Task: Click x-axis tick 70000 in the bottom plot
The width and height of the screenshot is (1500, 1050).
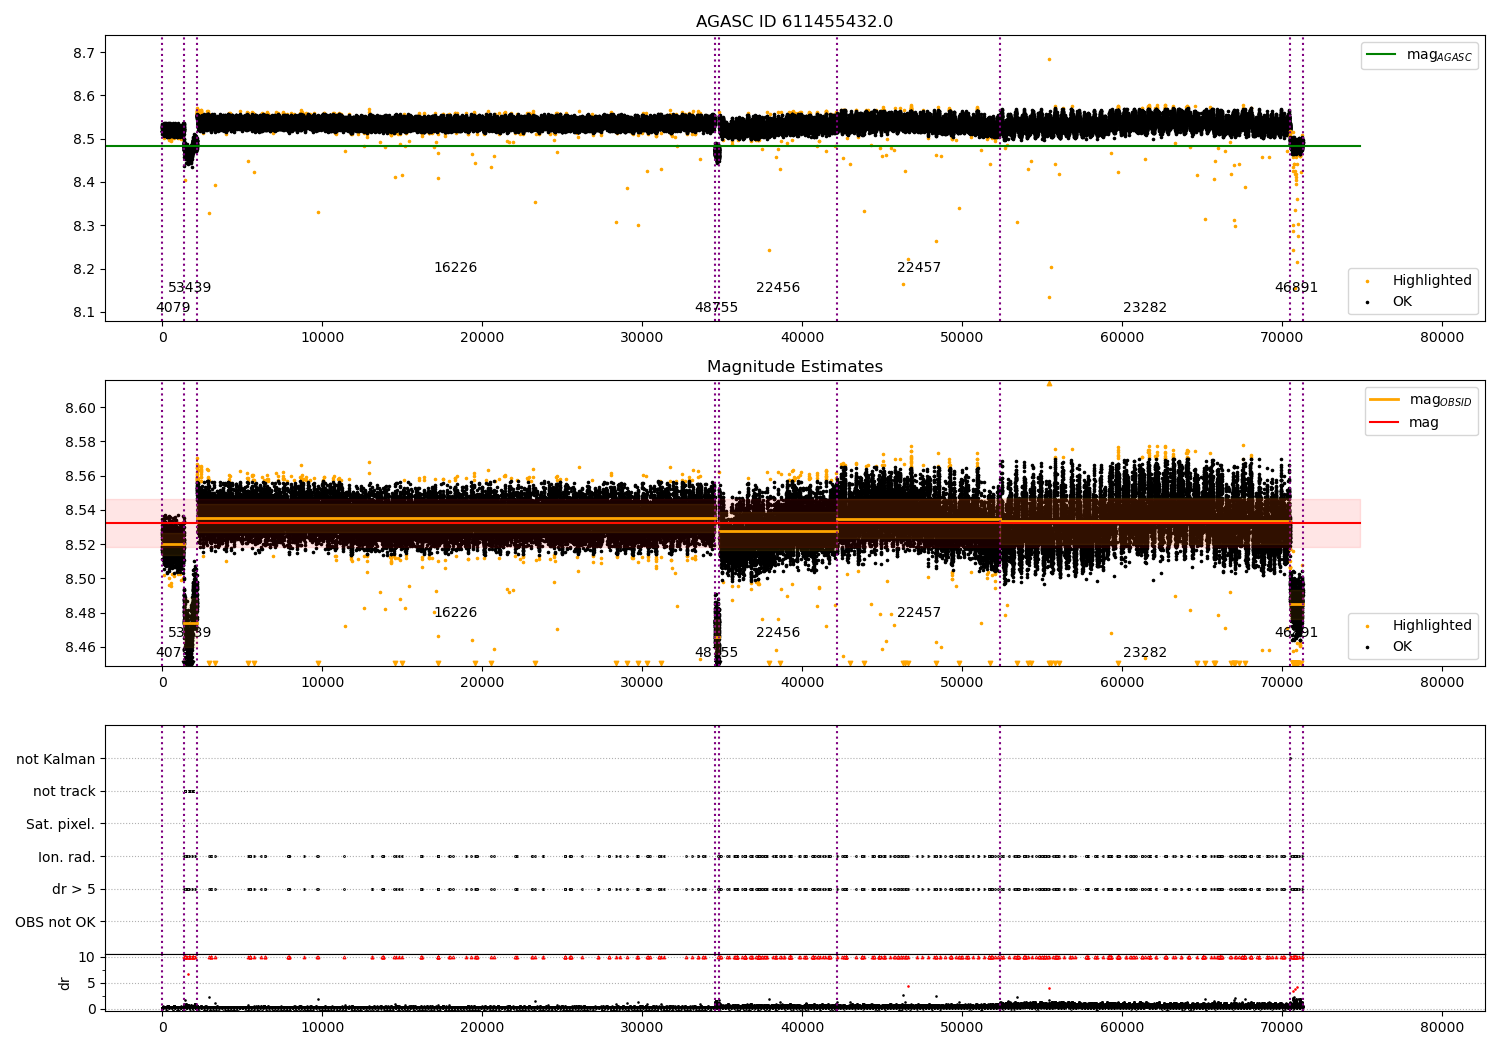Action: [1282, 1027]
